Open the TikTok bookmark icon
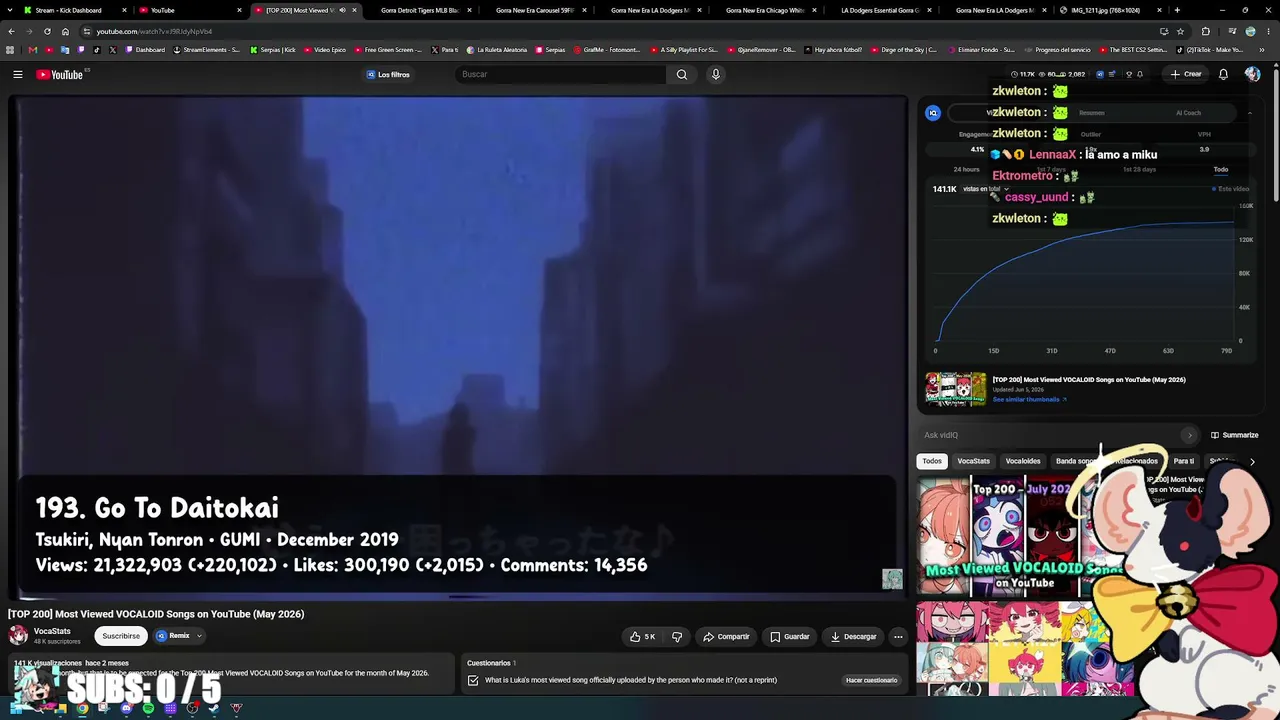 97,50
